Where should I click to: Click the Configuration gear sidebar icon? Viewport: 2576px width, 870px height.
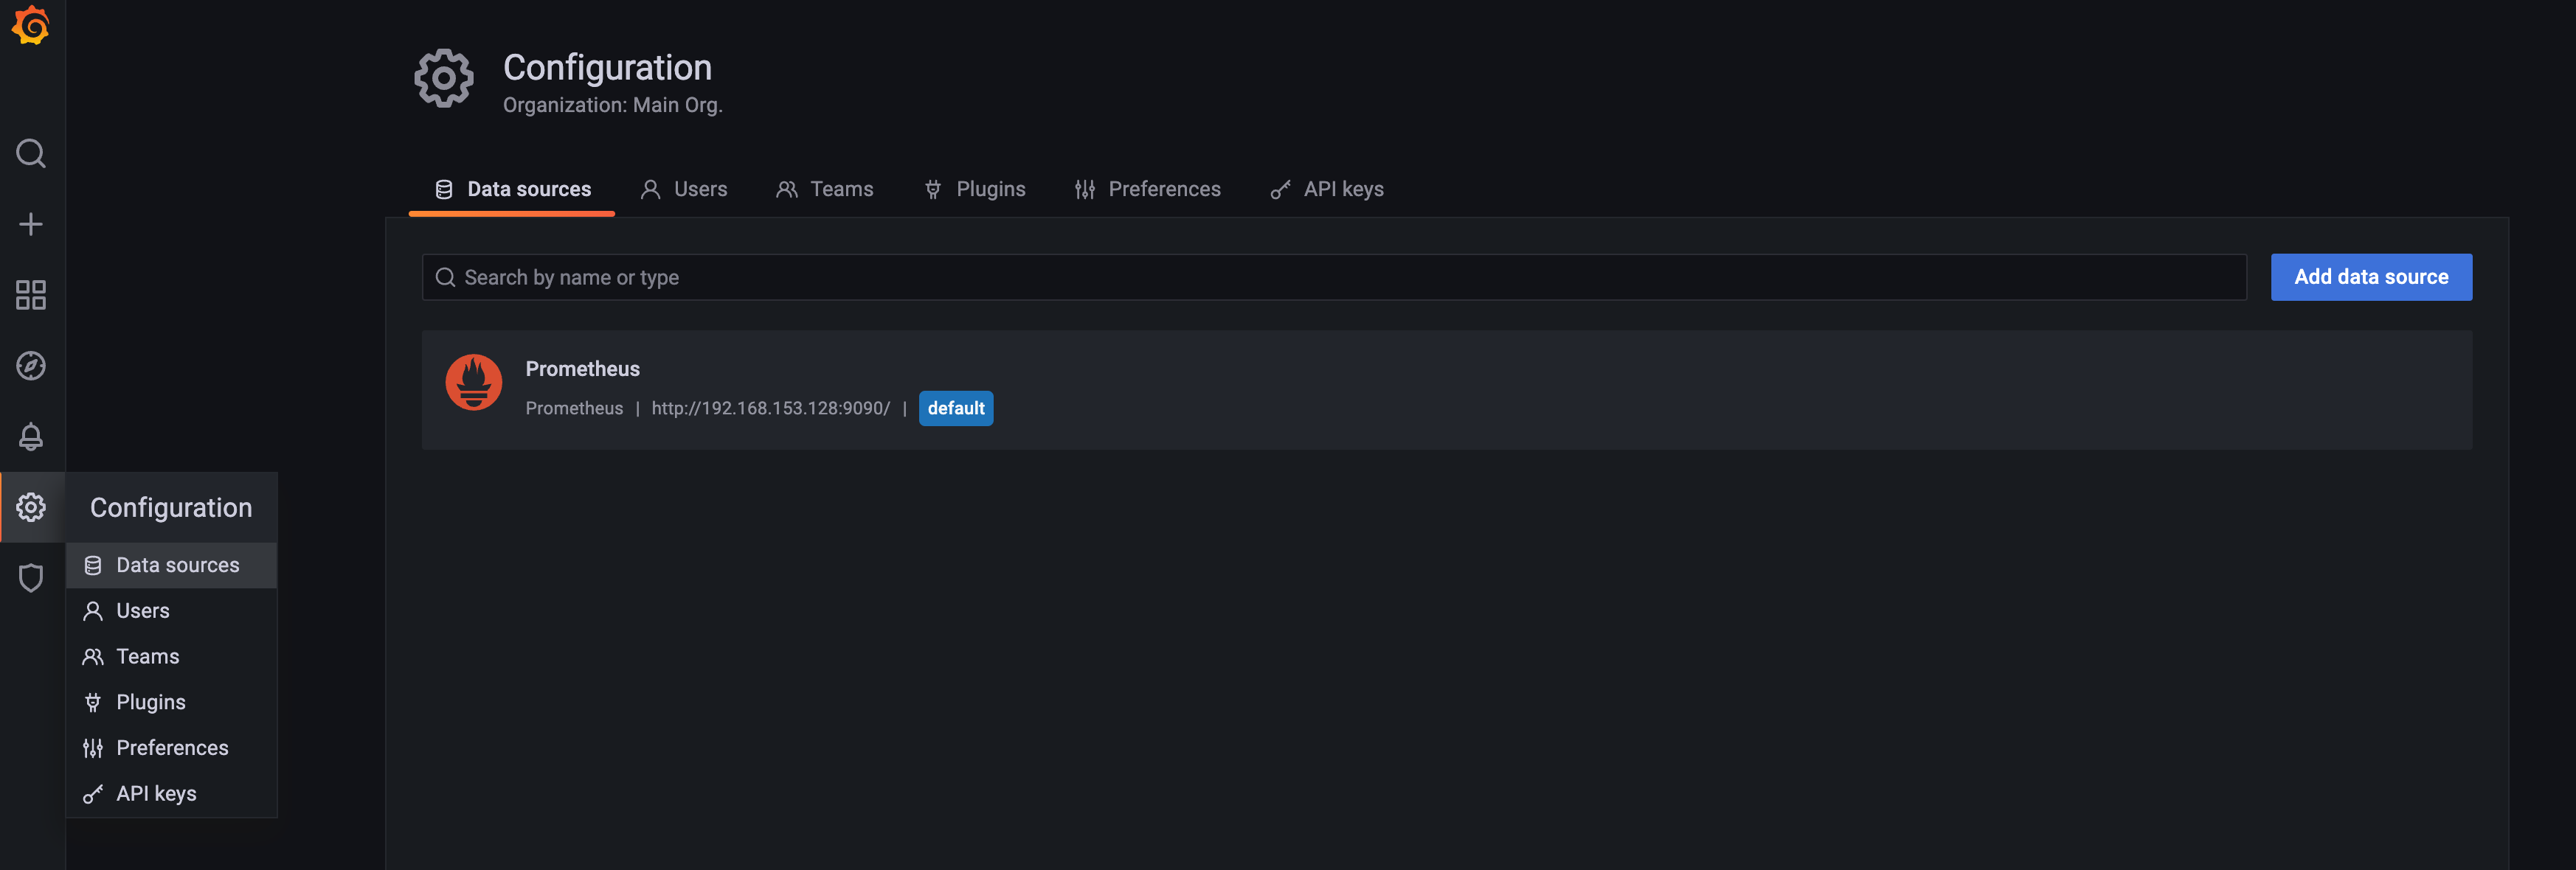tap(31, 507)
